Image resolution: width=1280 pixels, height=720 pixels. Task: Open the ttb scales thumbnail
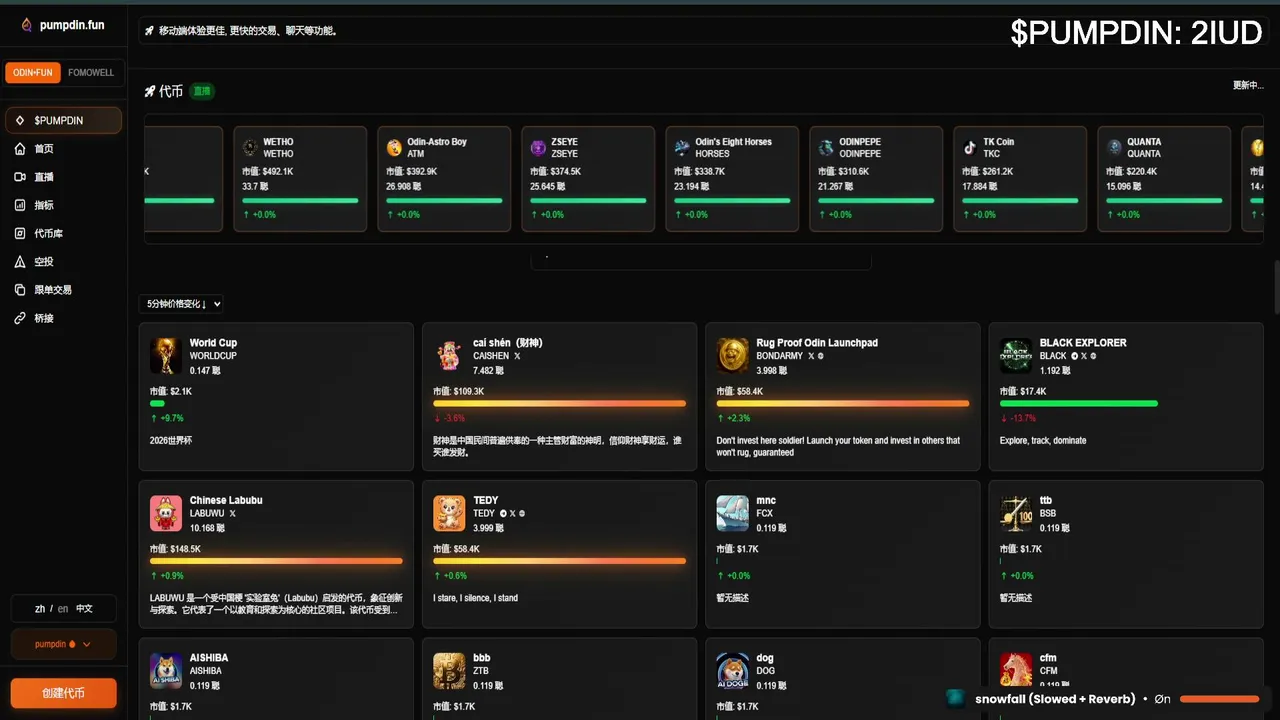(1016, 513)
